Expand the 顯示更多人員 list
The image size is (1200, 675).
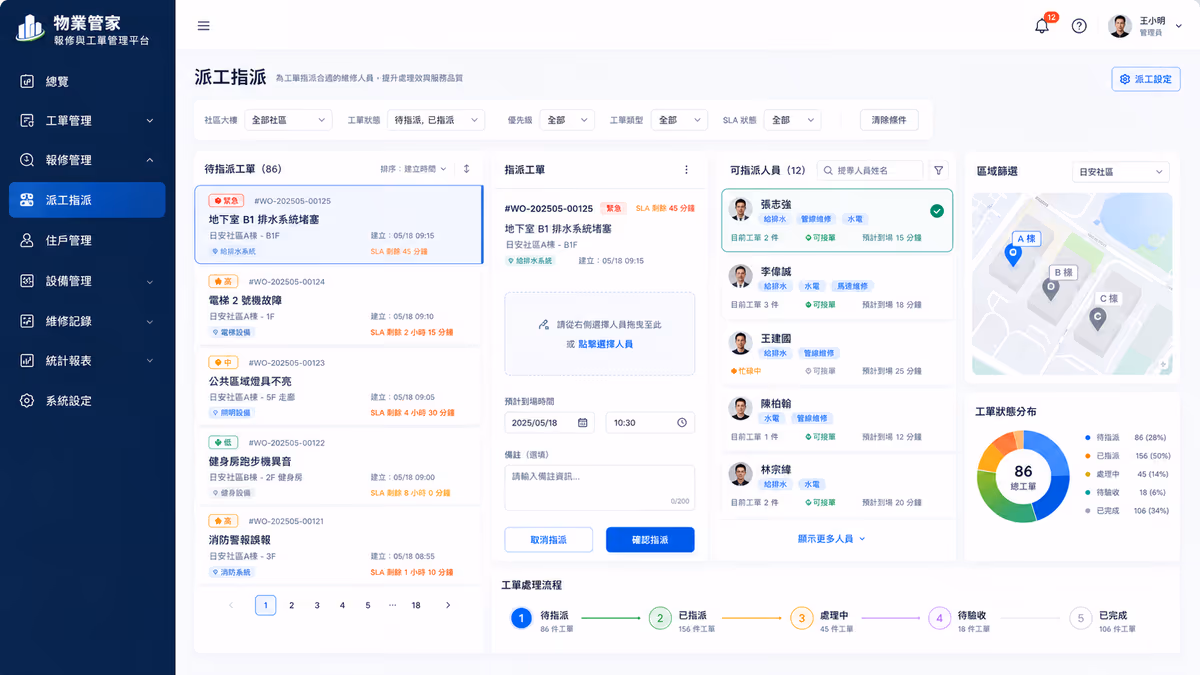pos(831,538)
